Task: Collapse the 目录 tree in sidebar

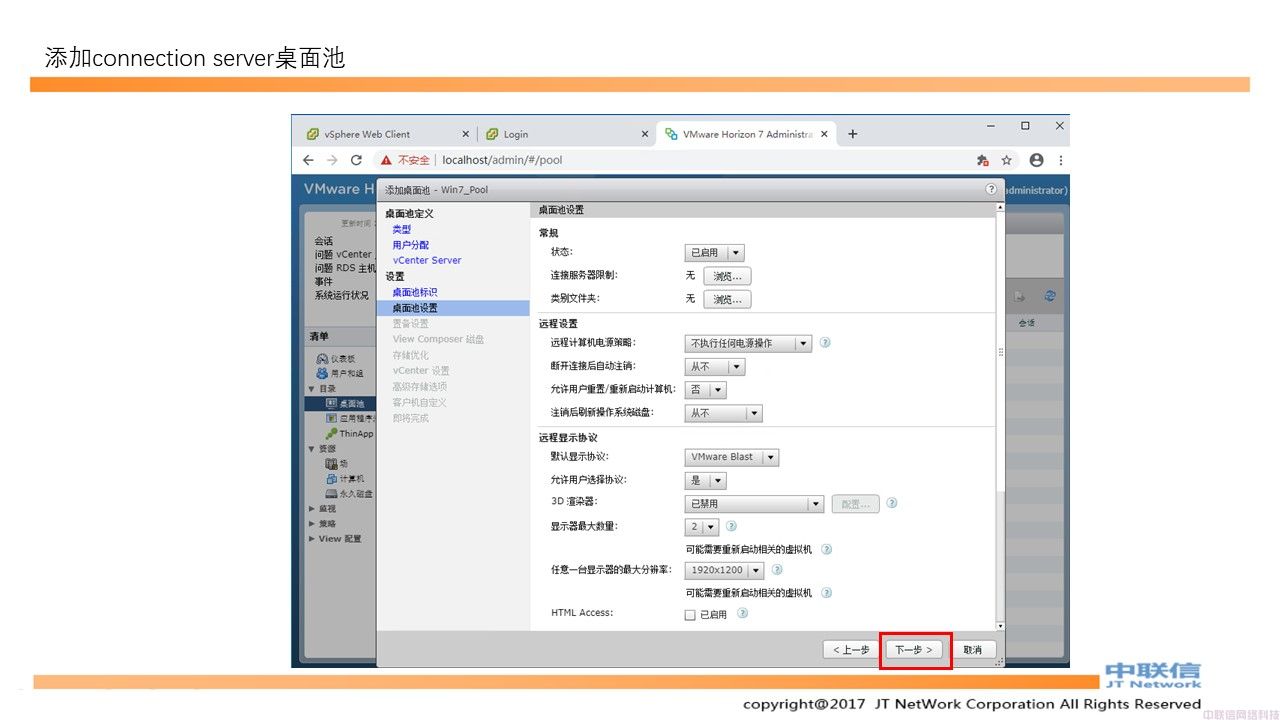Action: (x=311, y=389)
